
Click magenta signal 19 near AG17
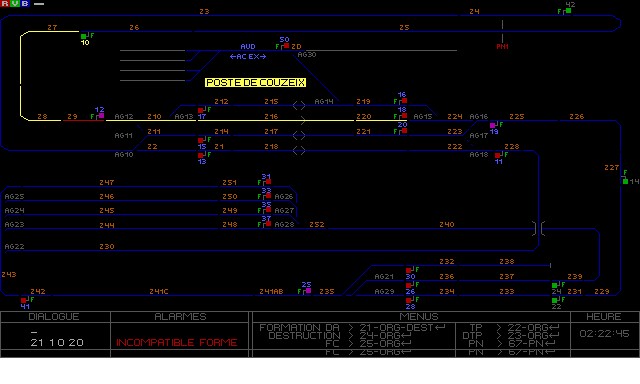(492, 125)
